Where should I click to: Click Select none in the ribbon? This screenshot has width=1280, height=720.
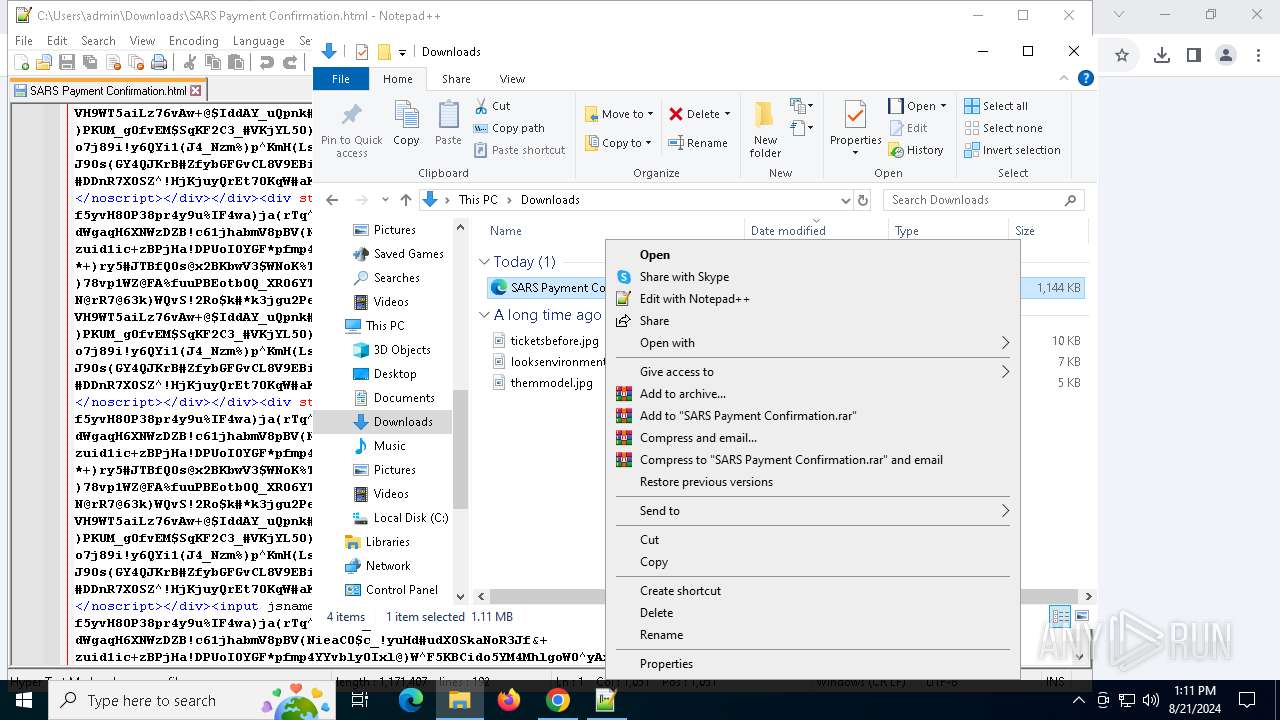(1003, 128)
